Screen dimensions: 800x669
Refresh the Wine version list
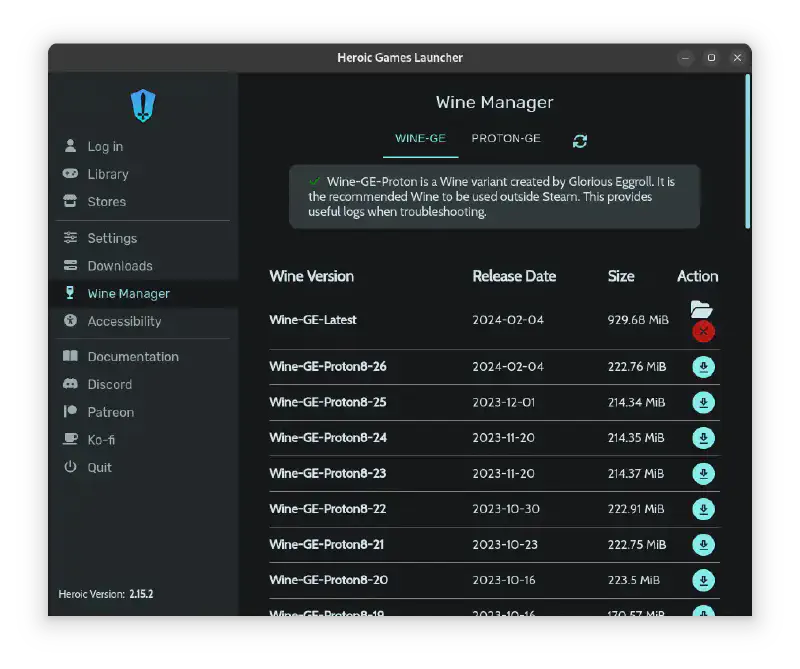[x=580, y=141]
